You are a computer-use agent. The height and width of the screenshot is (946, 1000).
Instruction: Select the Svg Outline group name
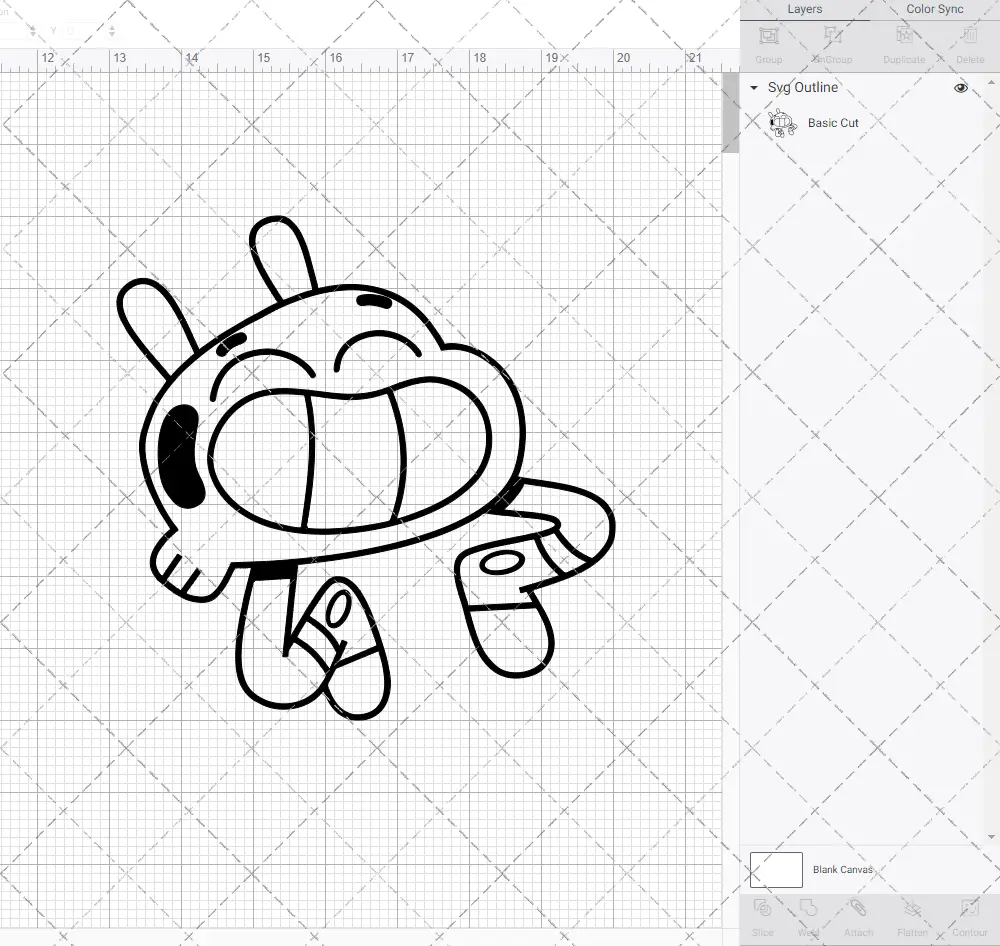point(803,87)
